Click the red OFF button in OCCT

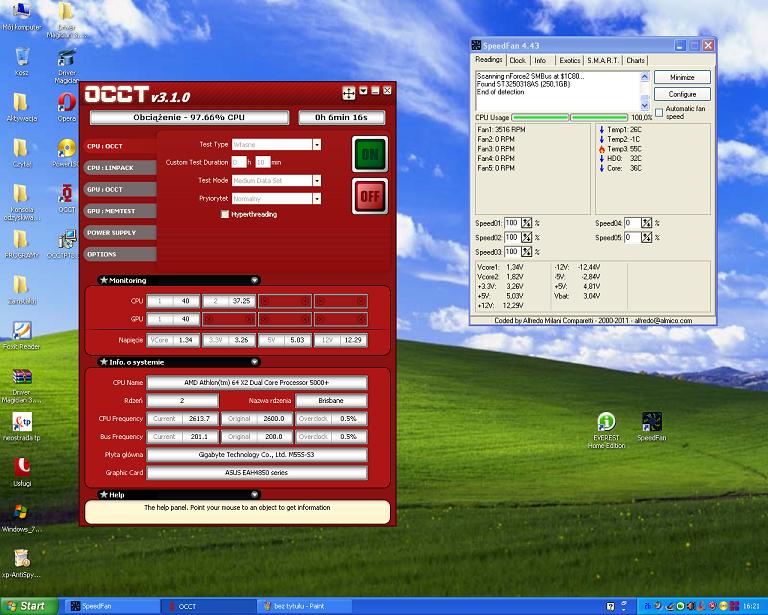coord(370,196)
